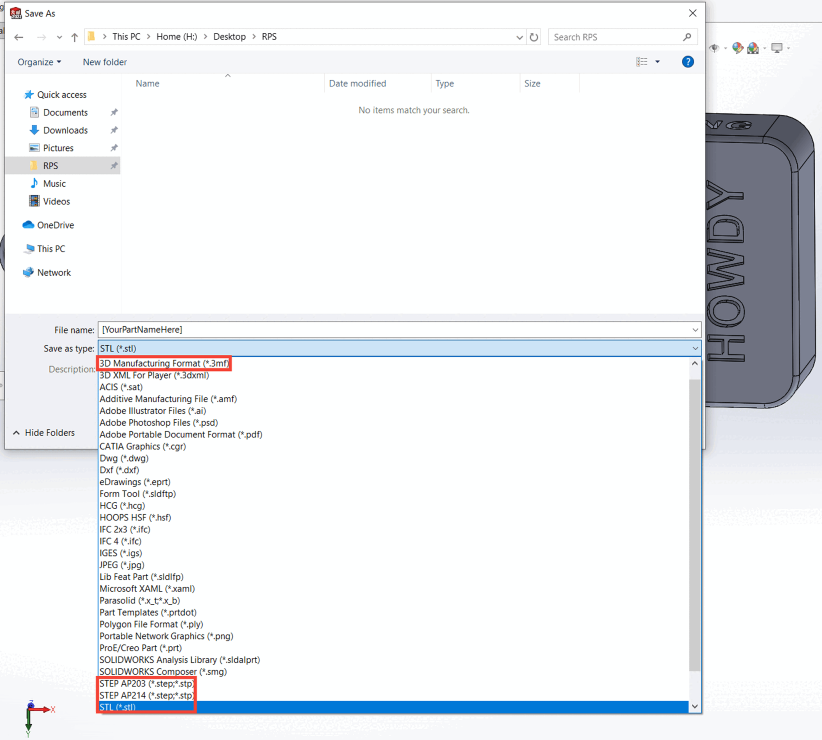The image size is (822, 740).
Task: Select This PC in the navigation pane
Action: [x=51, y=249]
